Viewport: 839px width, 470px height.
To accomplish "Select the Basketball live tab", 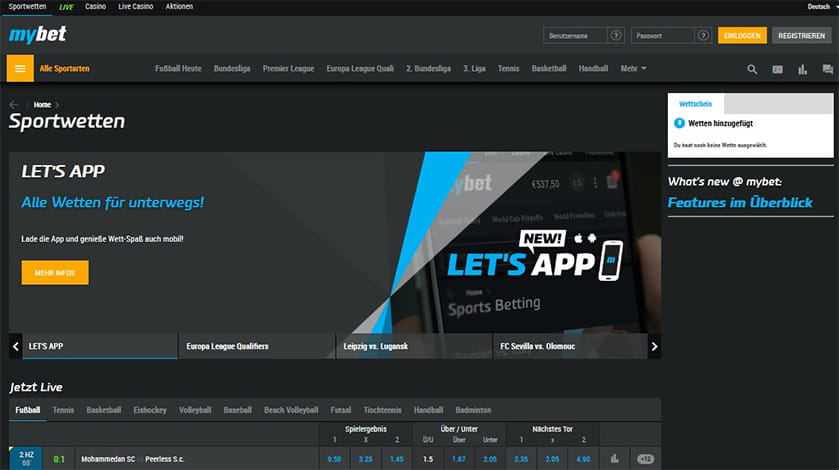I will 104,410.
